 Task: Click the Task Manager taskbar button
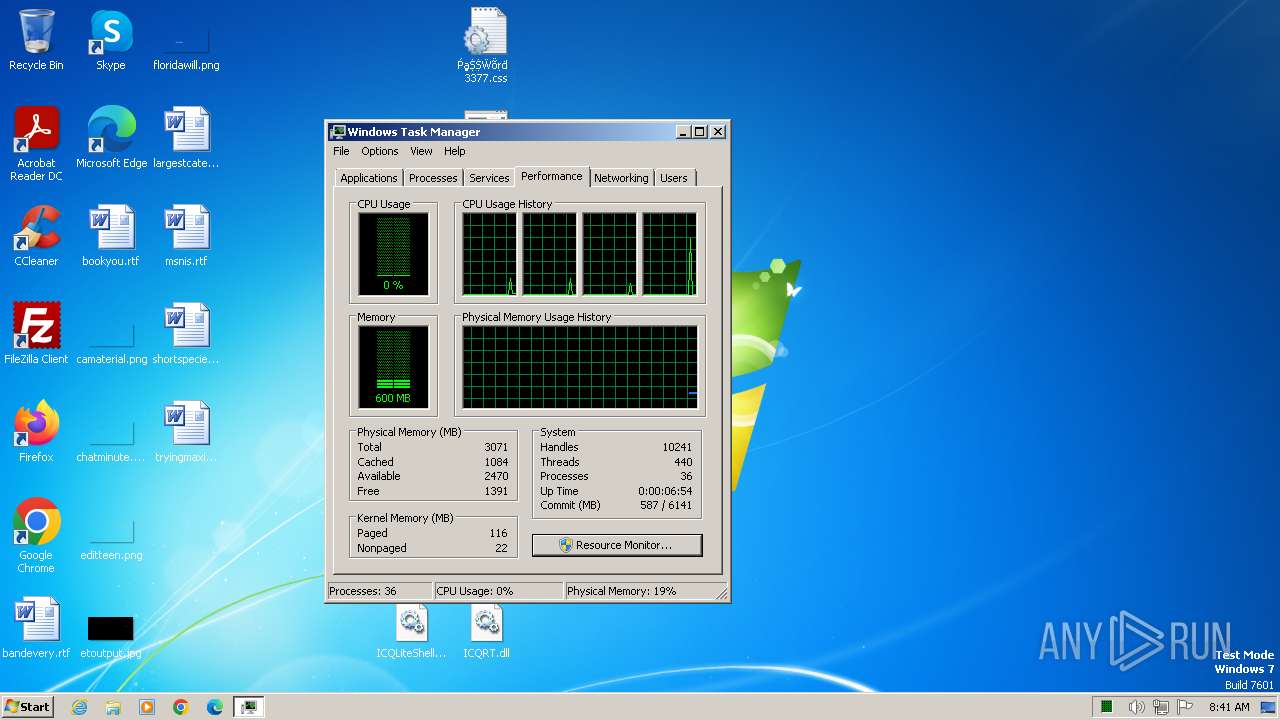tap(248, 707)
